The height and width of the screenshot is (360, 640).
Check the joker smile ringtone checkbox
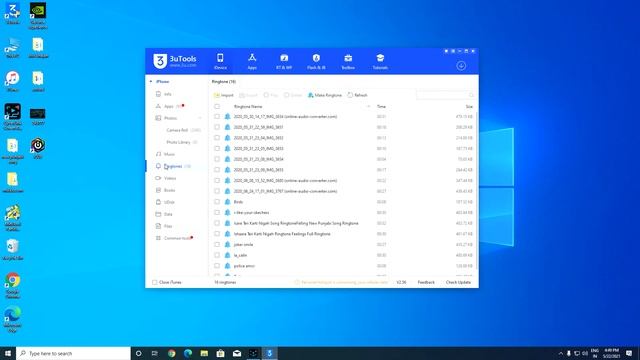[217, 244]
